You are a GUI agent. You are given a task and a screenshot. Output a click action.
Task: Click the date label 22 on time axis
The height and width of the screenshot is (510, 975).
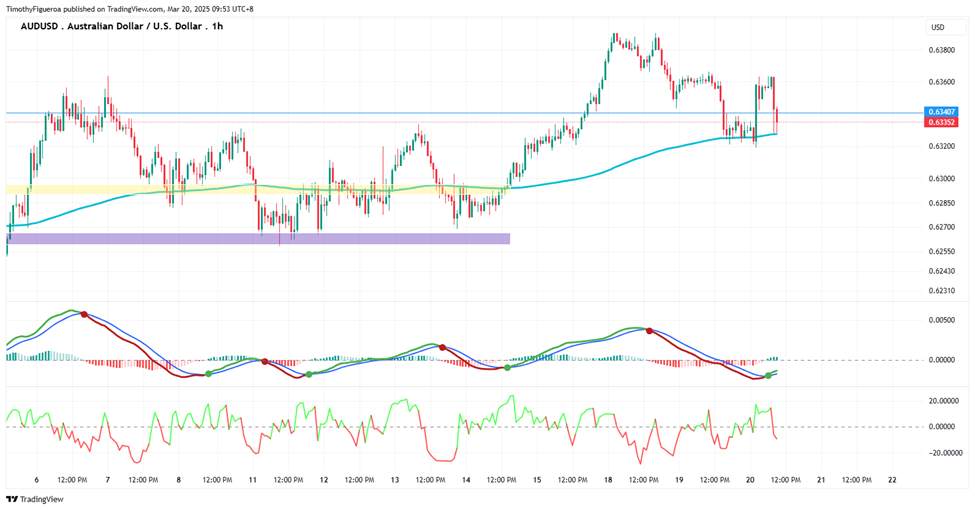pyautogui.click(x=892, y=480)
